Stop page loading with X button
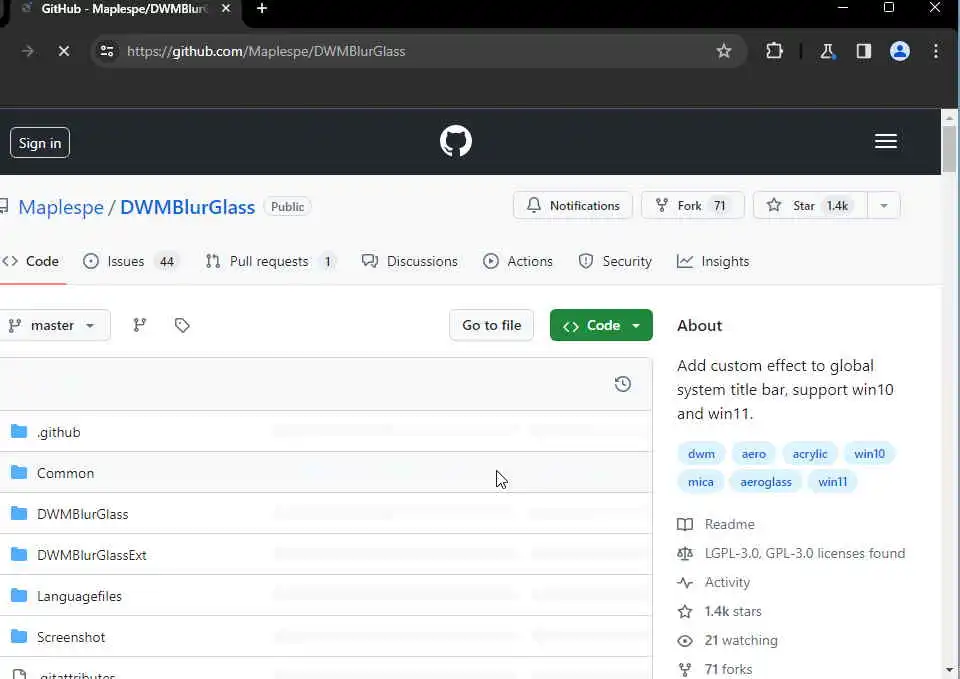Screen dimensions: 960x679 (x=64, y=51)
